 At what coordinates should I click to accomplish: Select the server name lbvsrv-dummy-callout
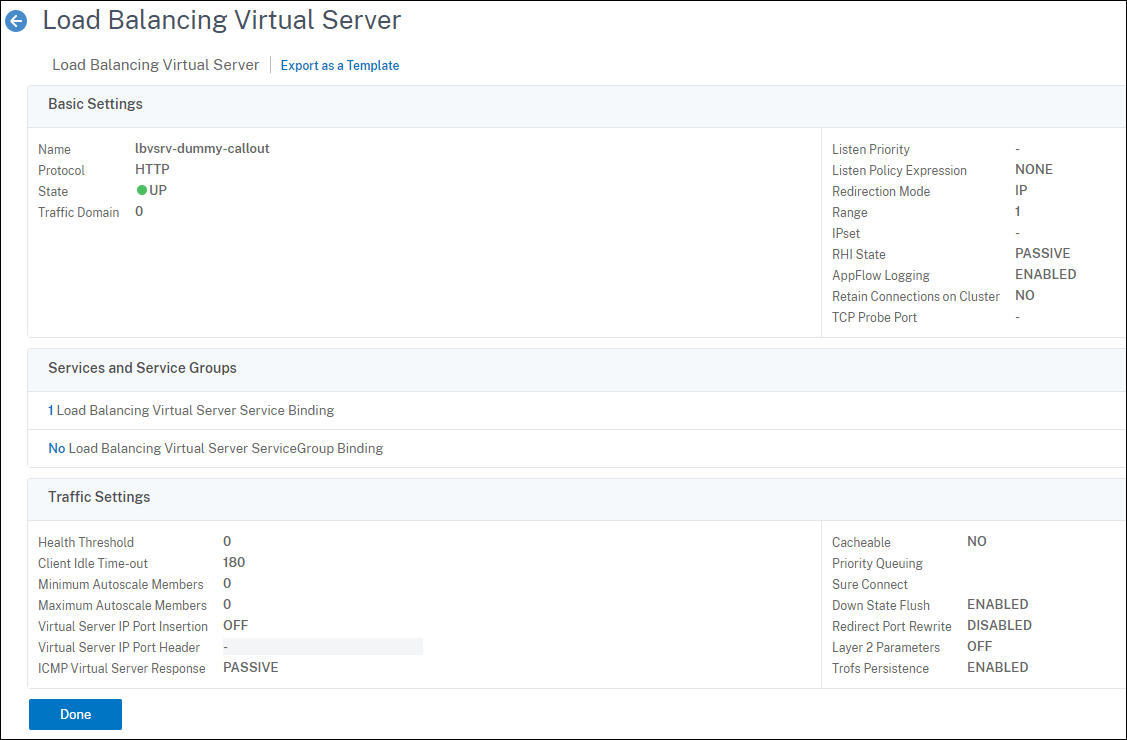coord(202,149)
